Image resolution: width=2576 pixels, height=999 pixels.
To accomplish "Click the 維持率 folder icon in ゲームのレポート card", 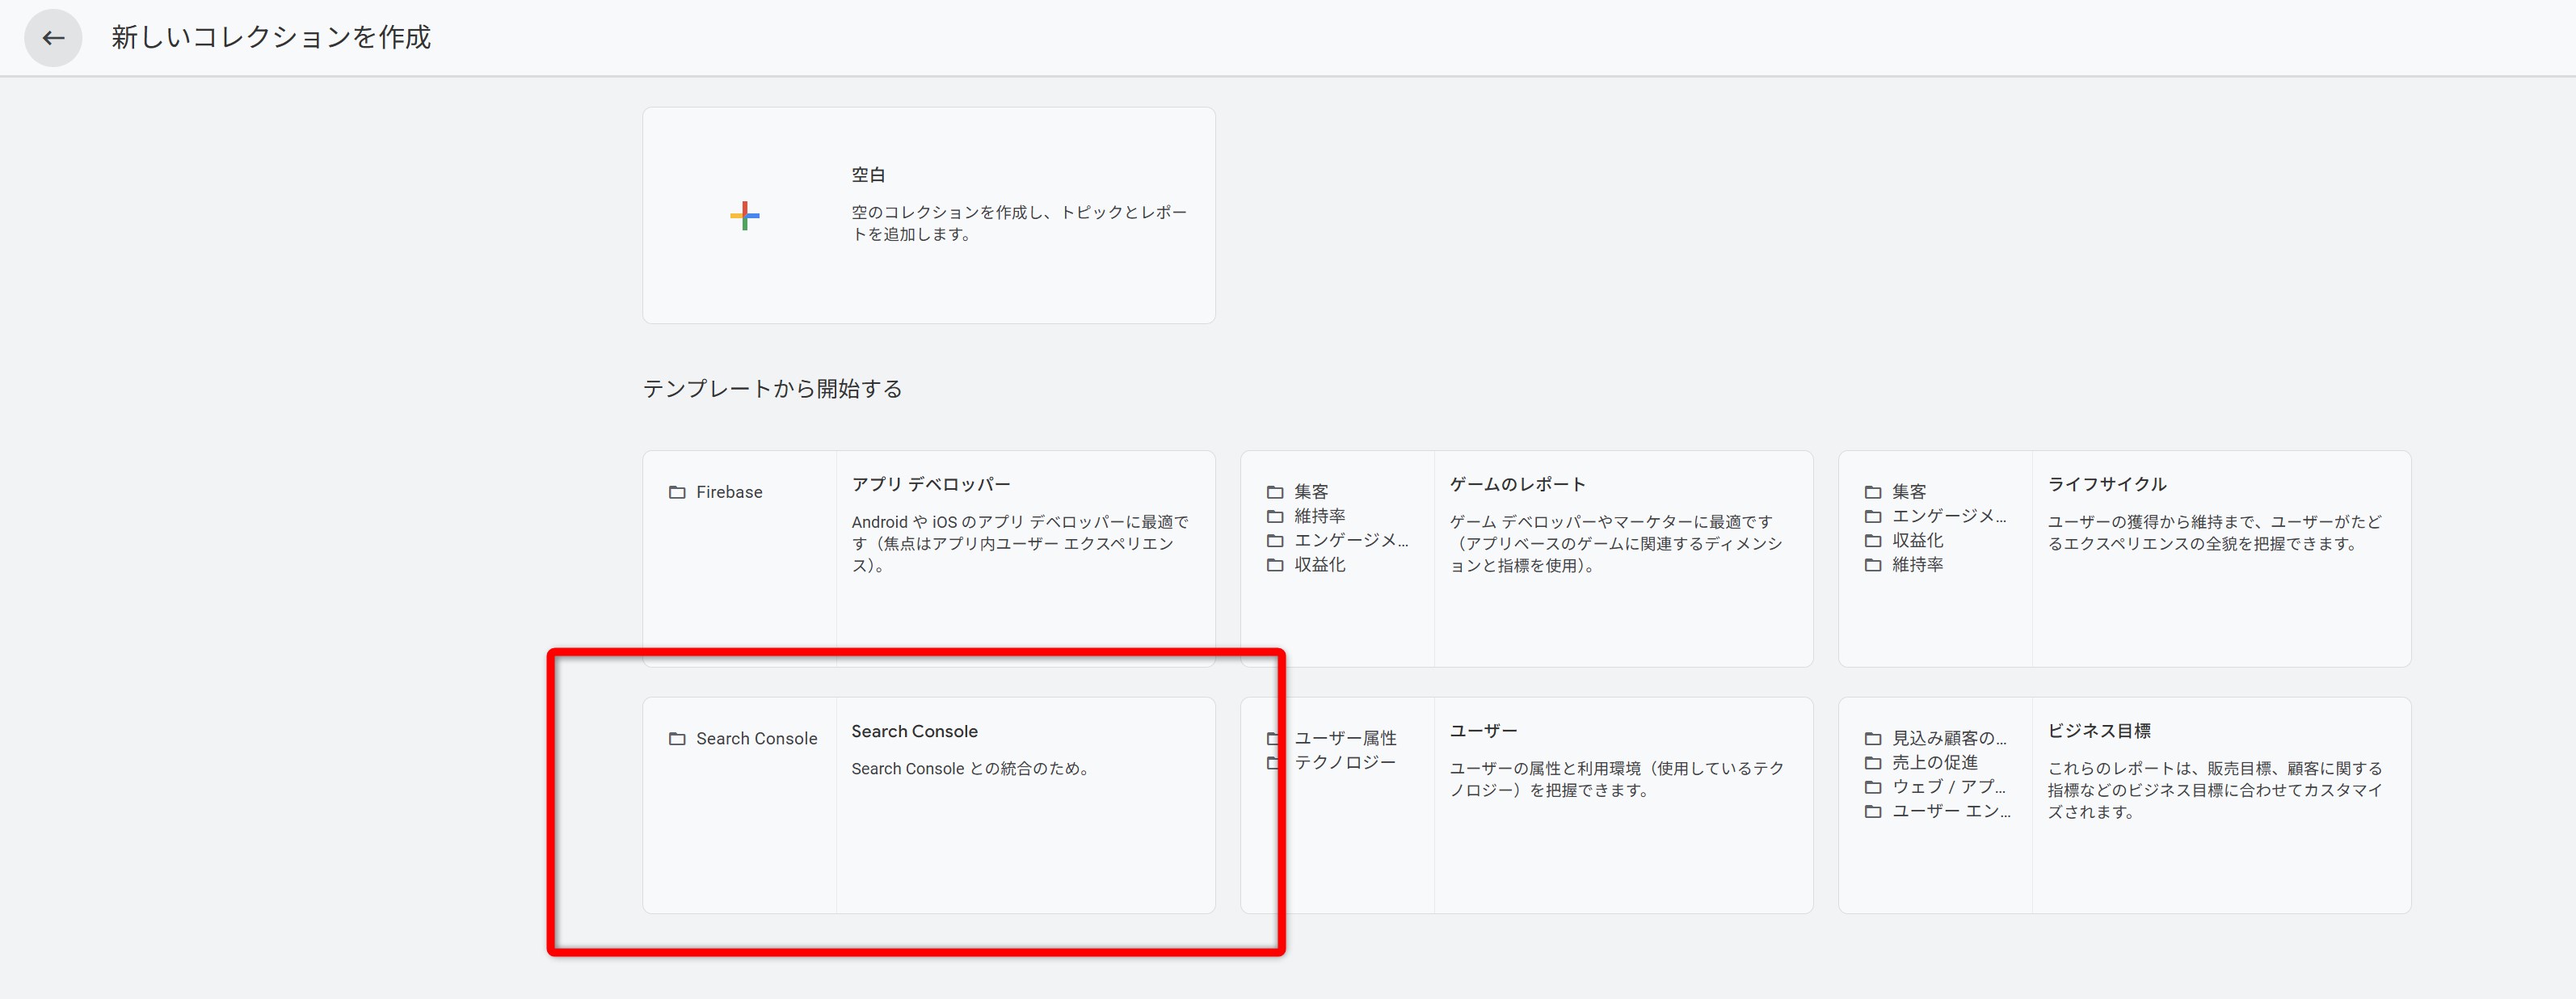I will [x=1274, y=516].
